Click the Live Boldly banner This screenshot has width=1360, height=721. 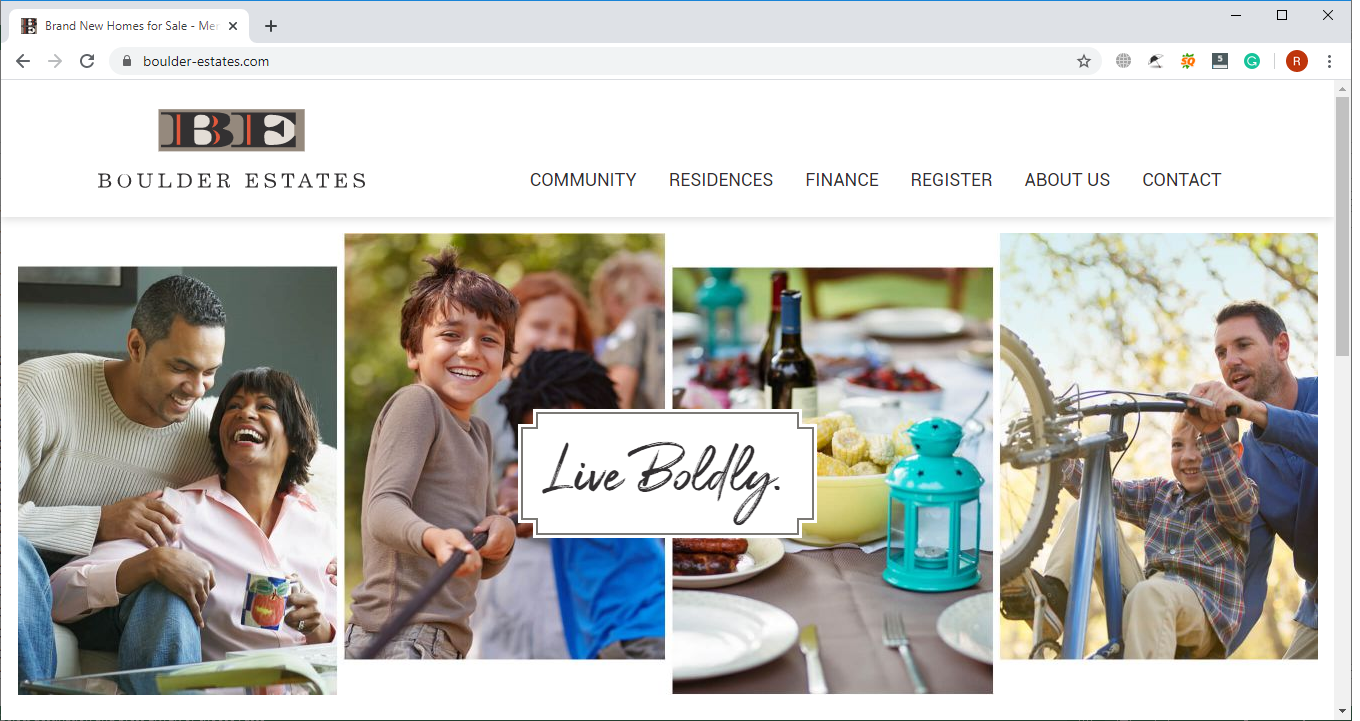668,473
